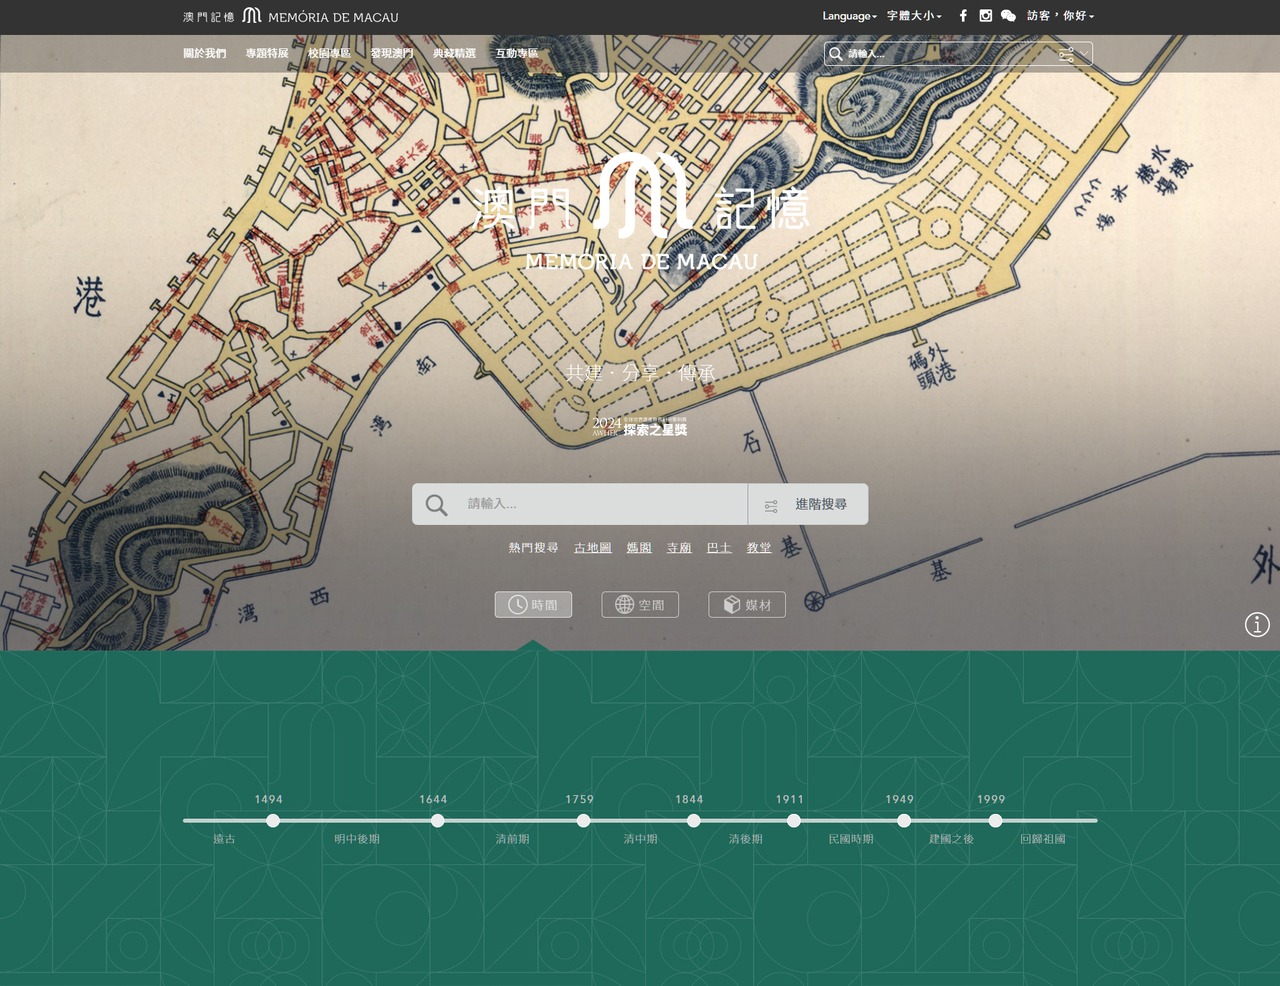Viewport: 1280px width, 986px height.
Task: Open the Facebook page icon
Action: point(963,16)
